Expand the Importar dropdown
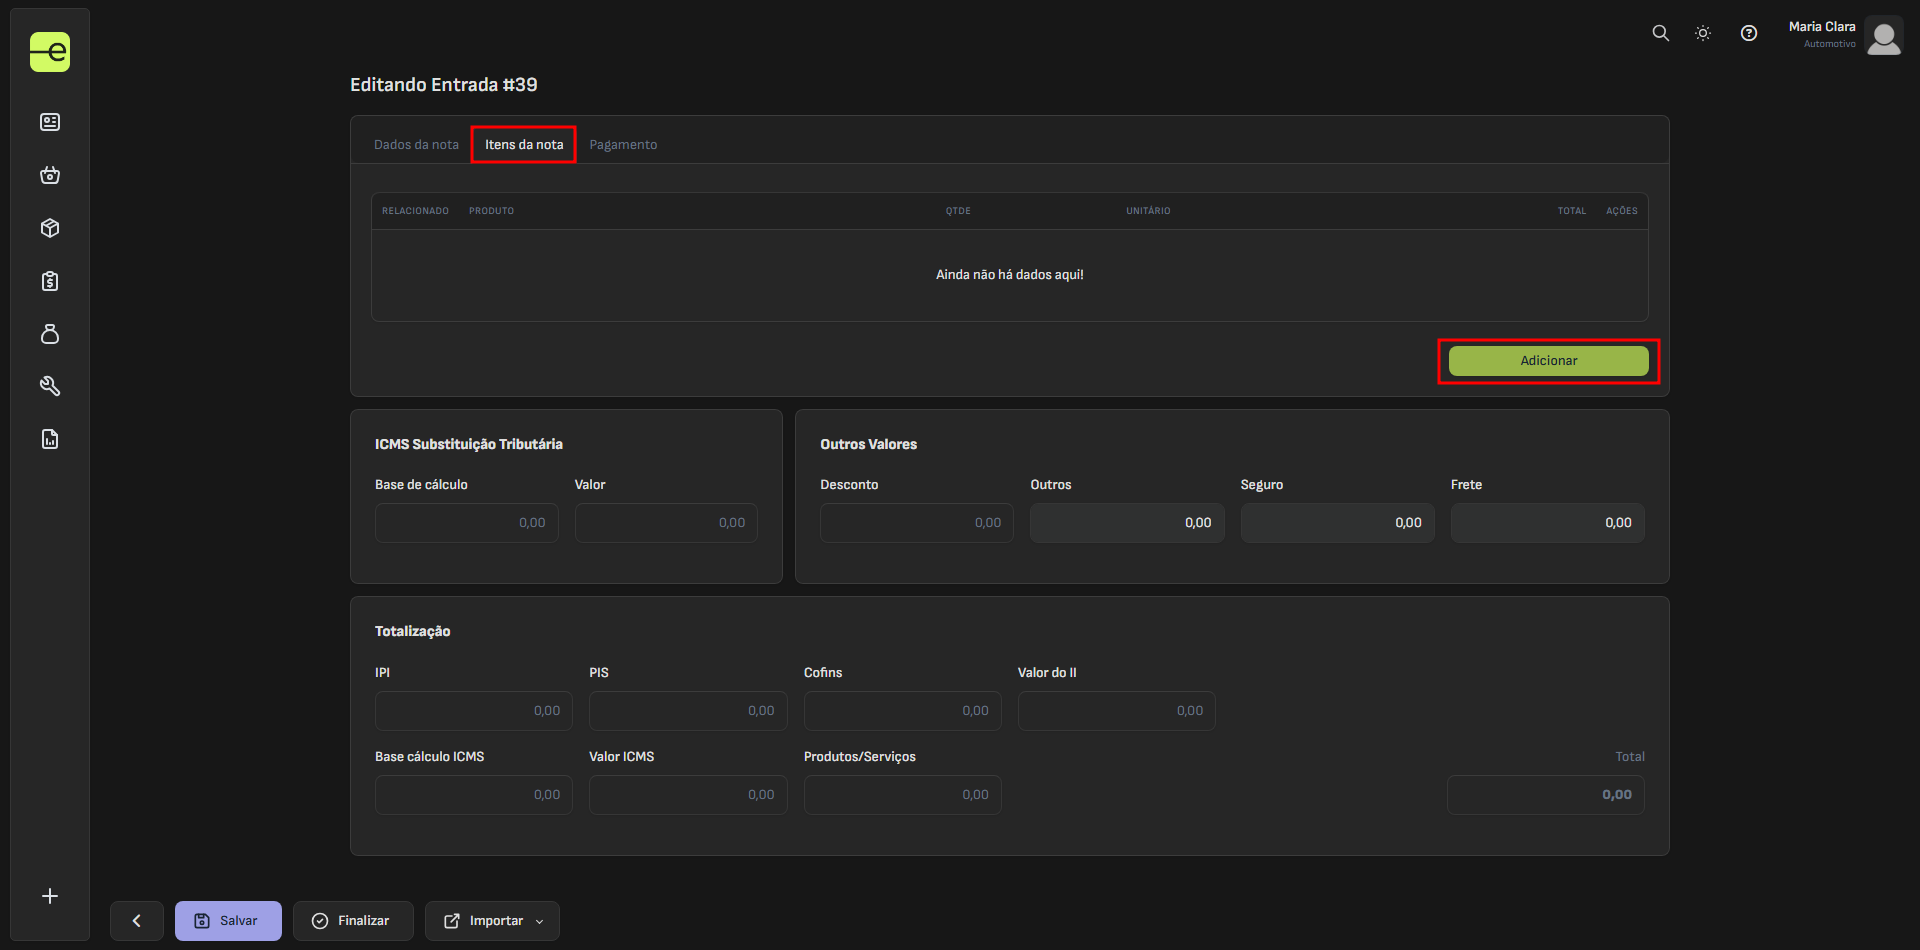Viewport: 1920px width, 950px height. pyautogui.click(x=492, y=921)
